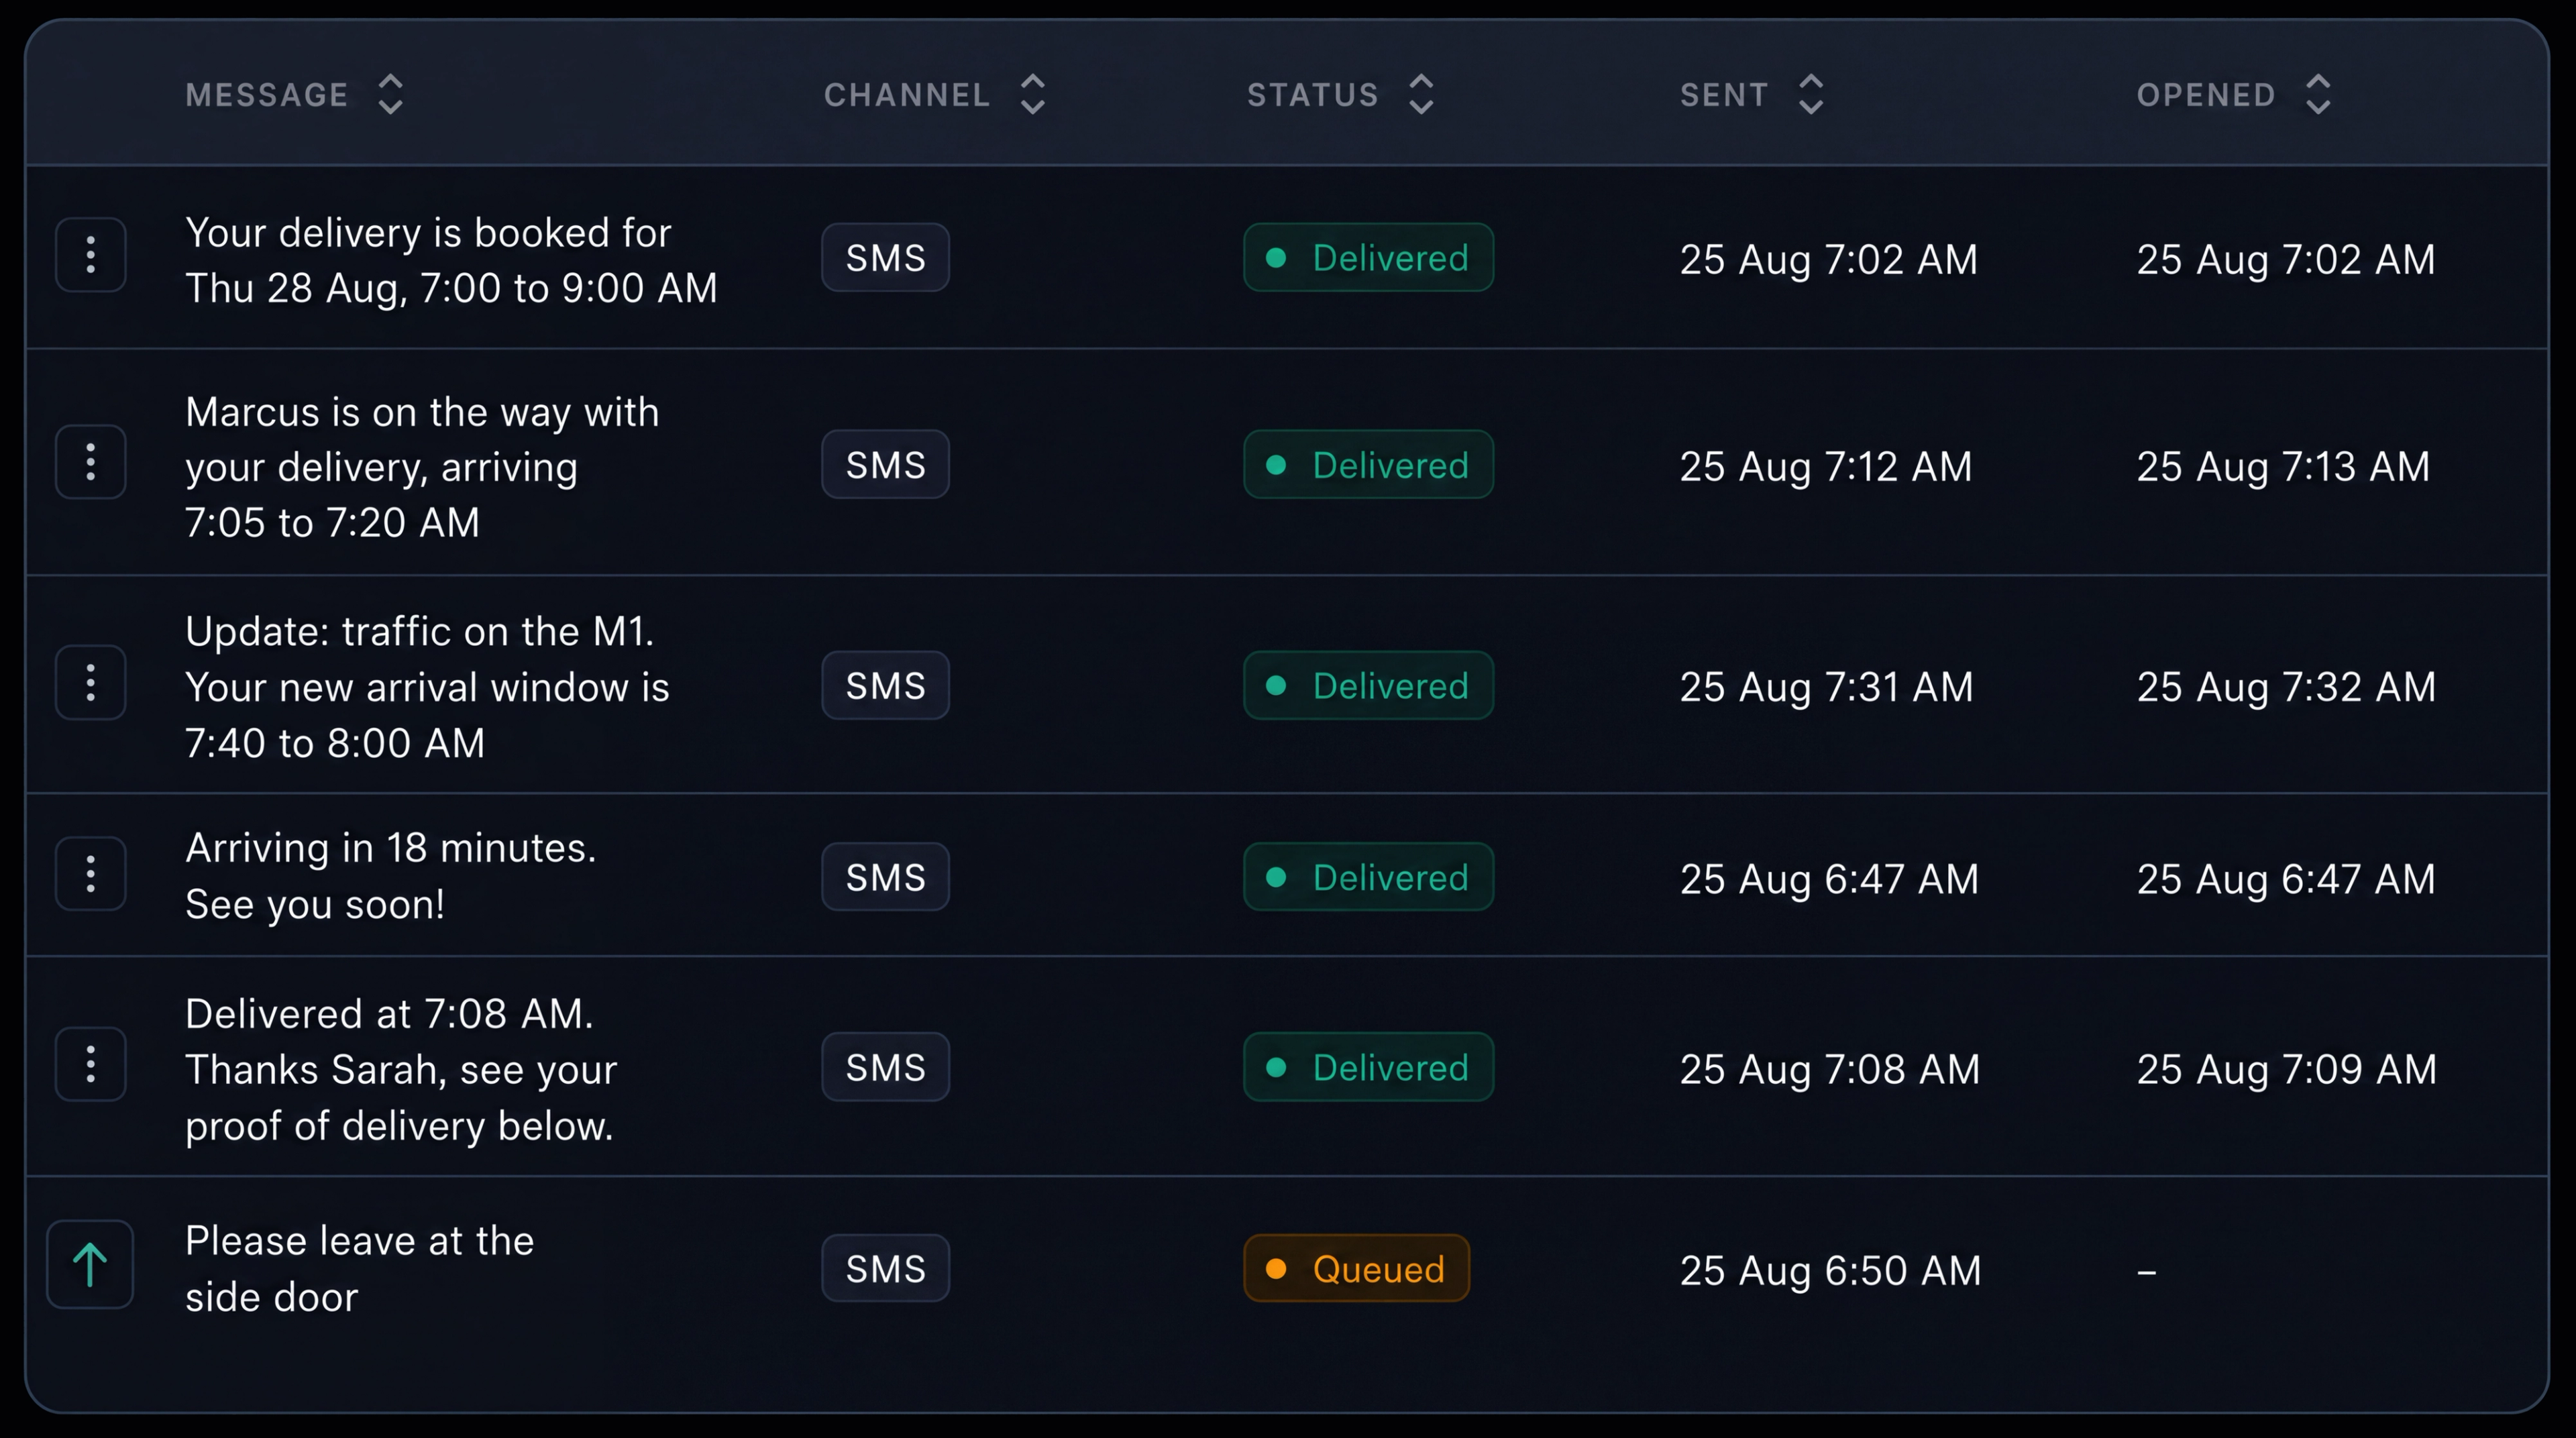Image resolution: width=2576 pixels, height=1438 pixels.
Task: Click the OPENED column header label
Action: click(2206, 95)
